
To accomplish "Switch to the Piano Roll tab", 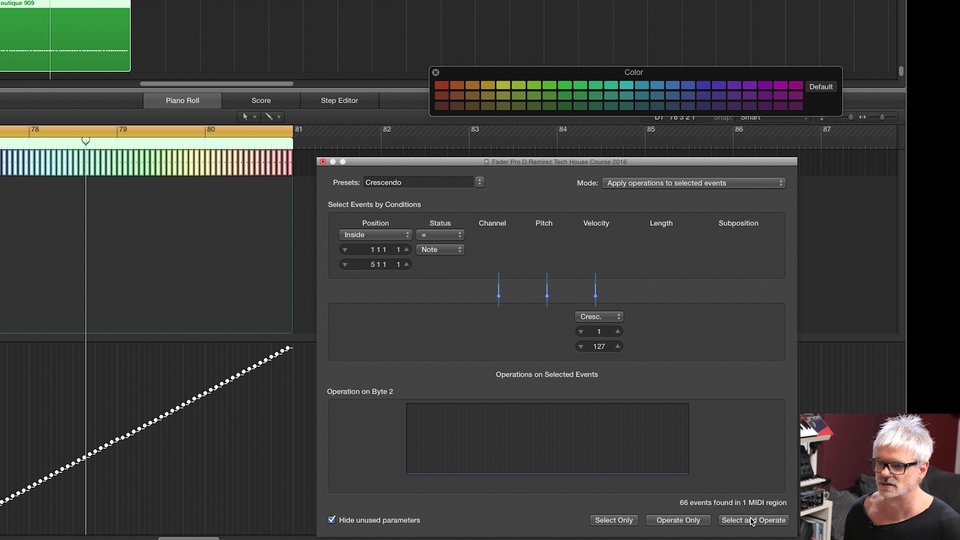I will 182,100.
